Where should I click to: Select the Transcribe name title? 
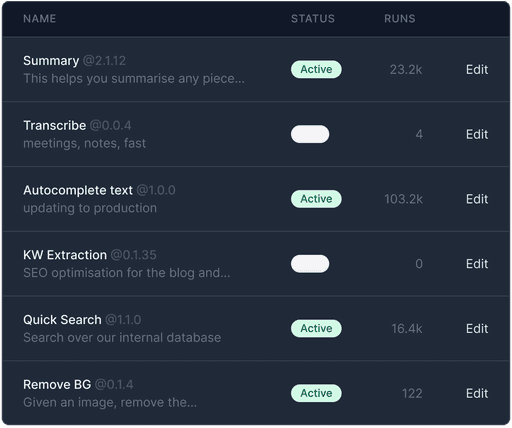pos(55,126)
